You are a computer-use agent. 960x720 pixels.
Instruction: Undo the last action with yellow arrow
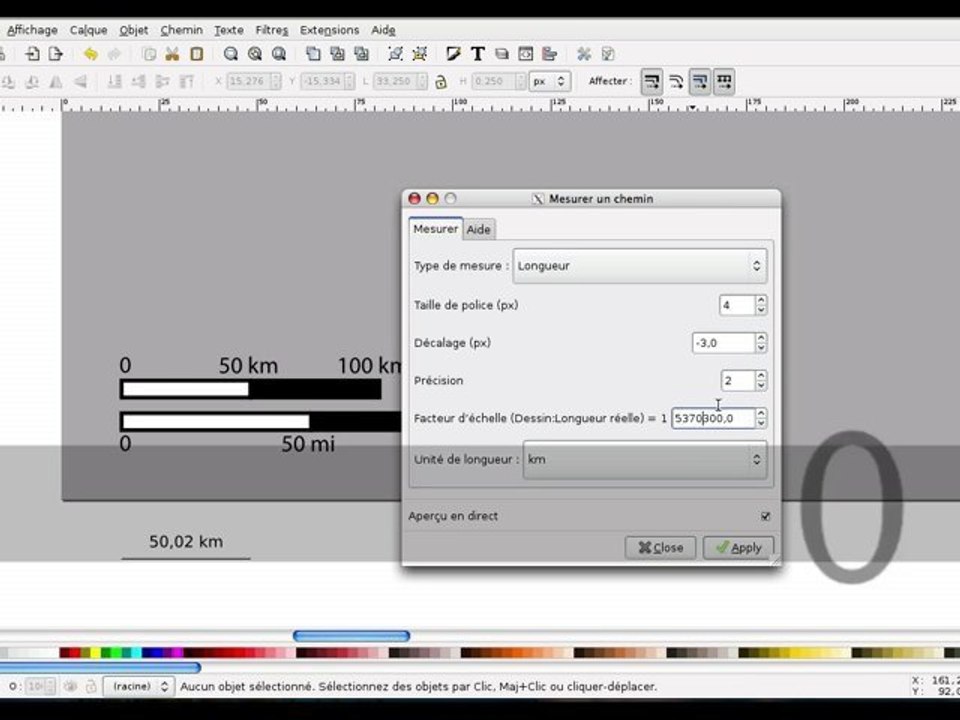[x=91, y=54]
